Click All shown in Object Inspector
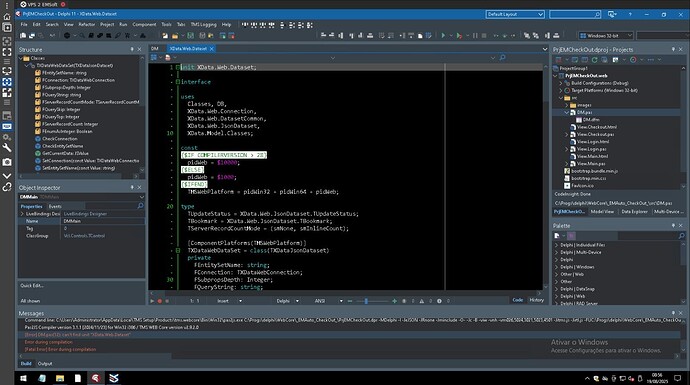 [30, 301]
